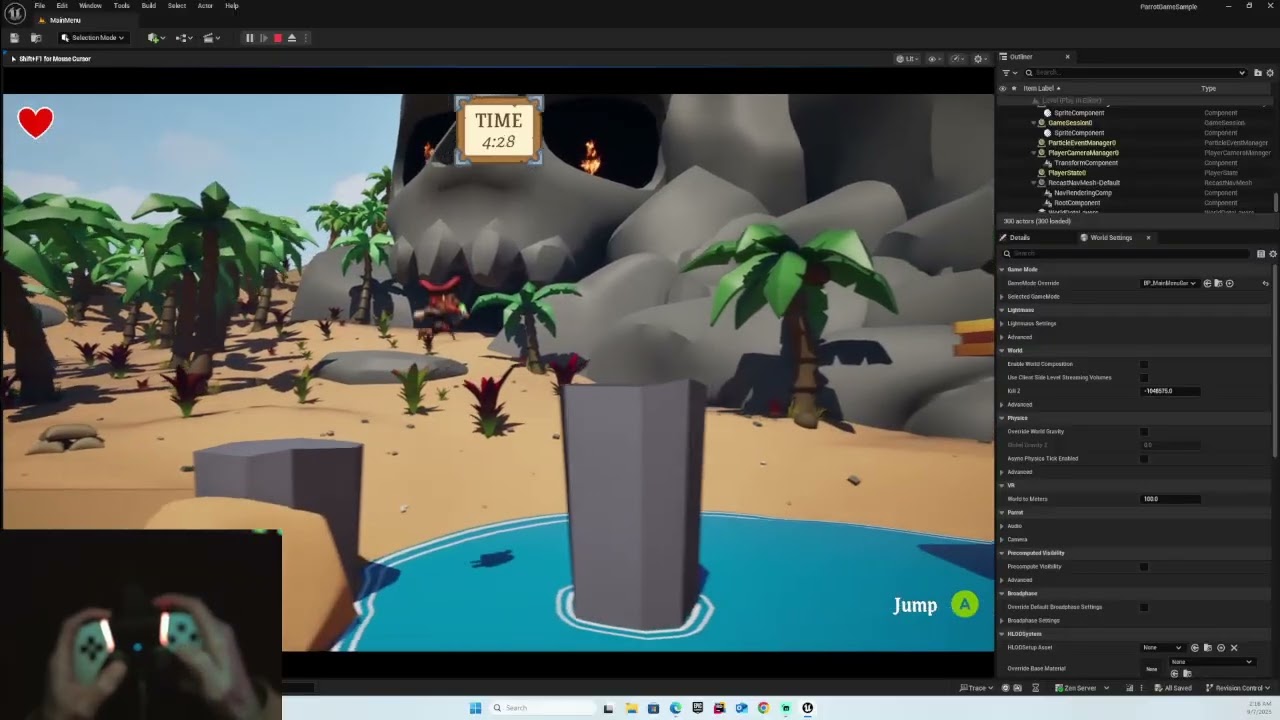Viewport: 1280px width, 720px height.
Task: Expand the Parrot Camera section
Action: tap(1003, 540)
